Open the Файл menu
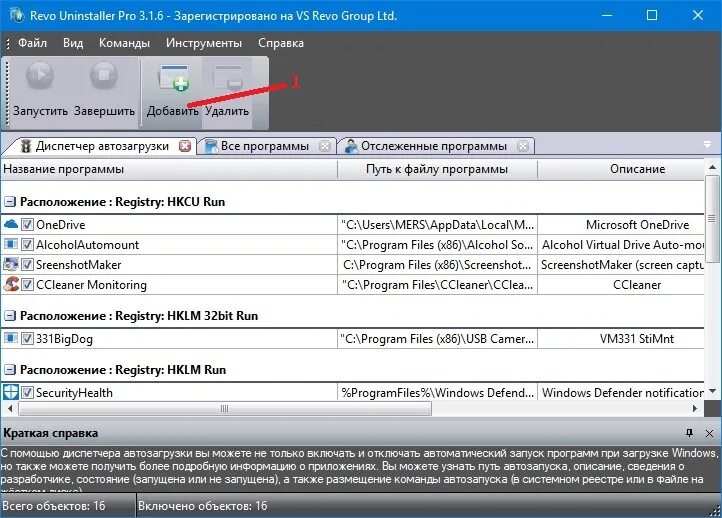Image resolution: width=722 pixels, height=518 pixels. pyautogui.click(x=32, y=43)
